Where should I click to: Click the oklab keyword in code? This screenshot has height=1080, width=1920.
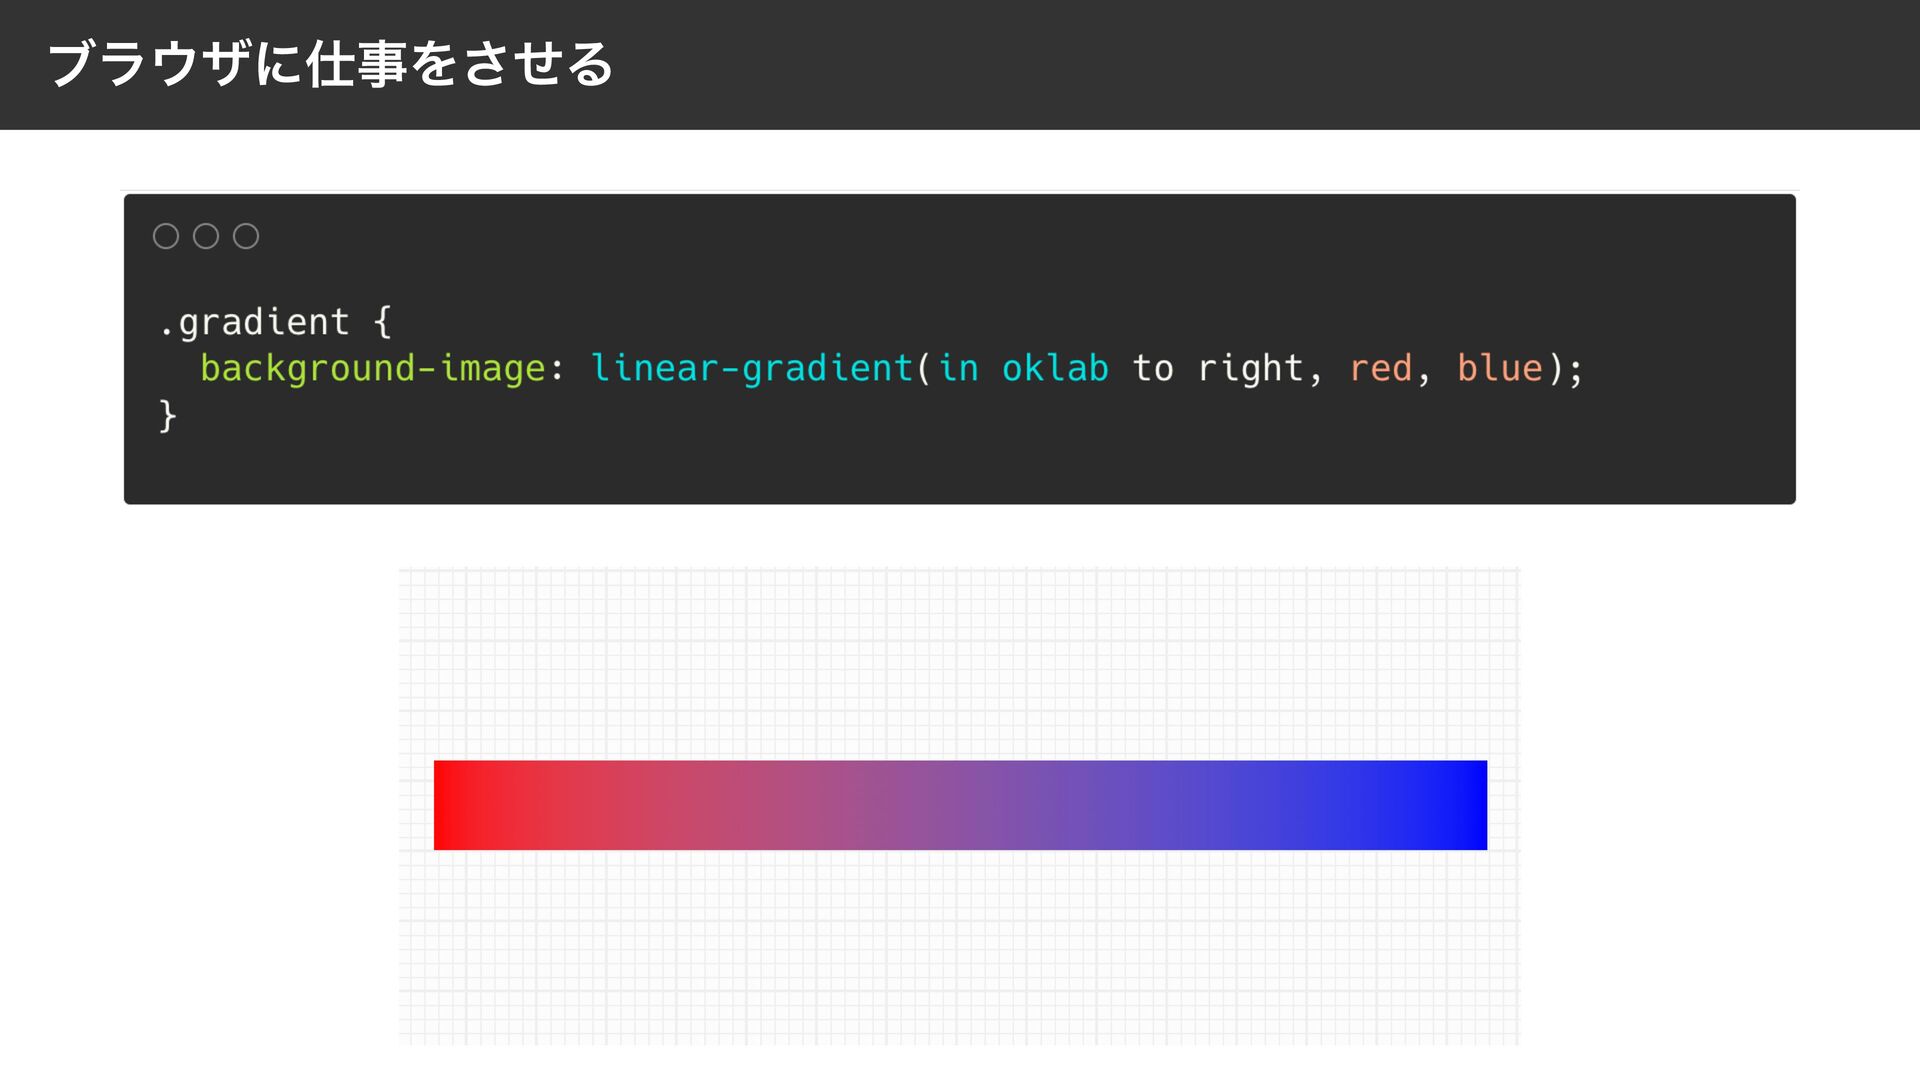1055,368
